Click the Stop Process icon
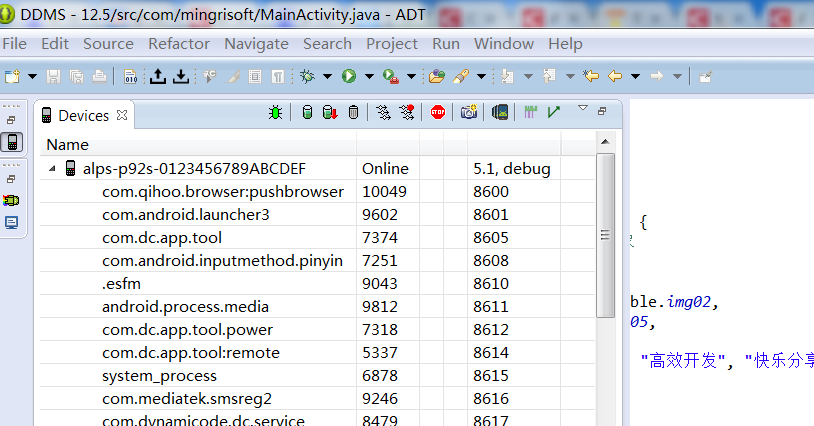The image size is (814, 426). pyautogui.click(x=438, y=112)
